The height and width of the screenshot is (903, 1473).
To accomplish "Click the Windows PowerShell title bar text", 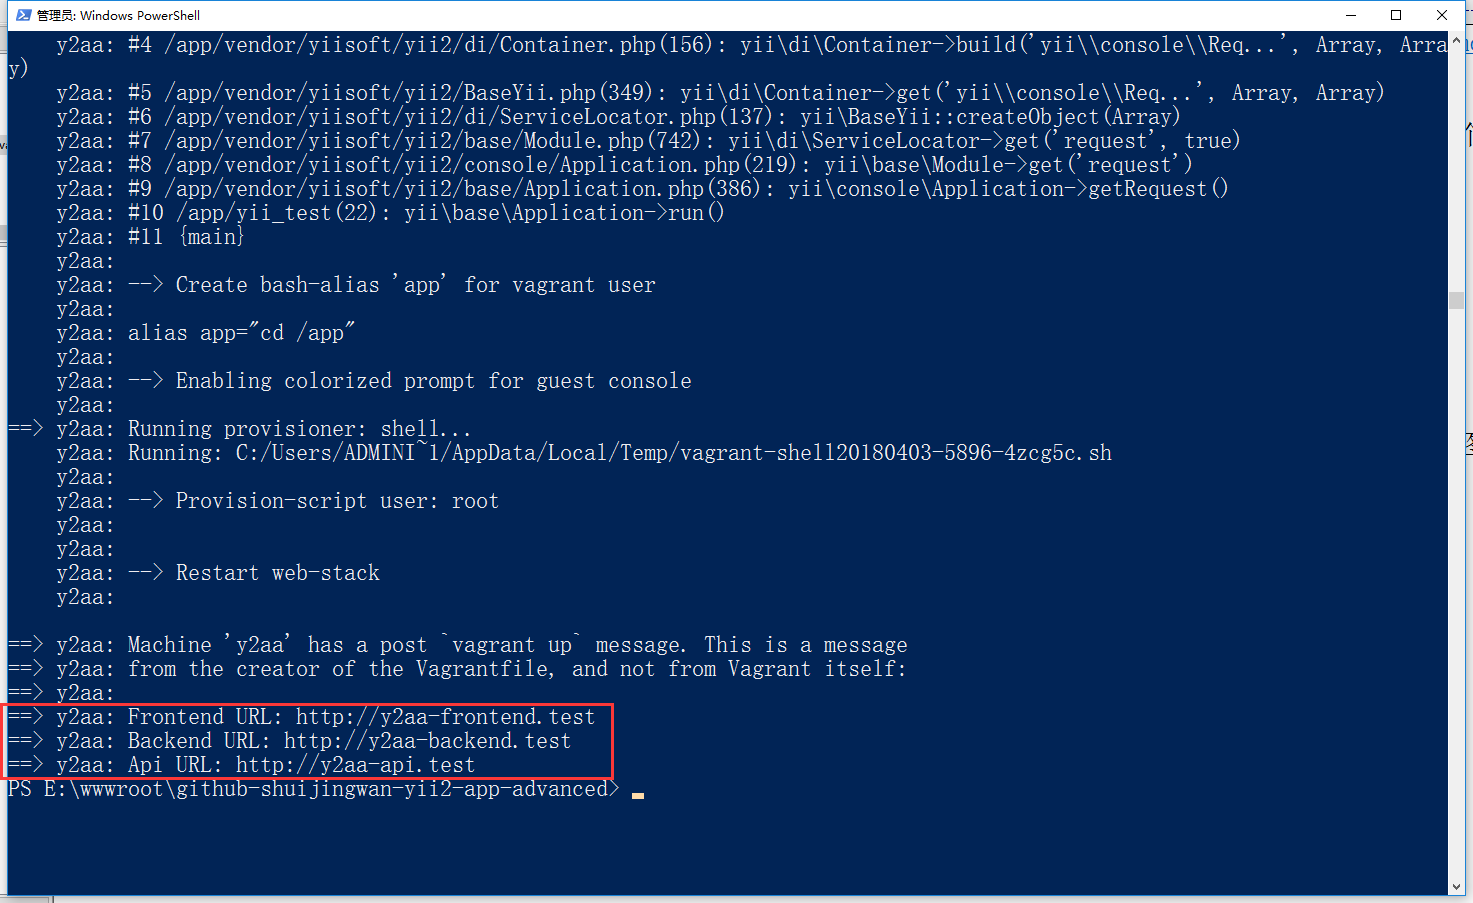I will pyautogui.click(x=119, y=15).
